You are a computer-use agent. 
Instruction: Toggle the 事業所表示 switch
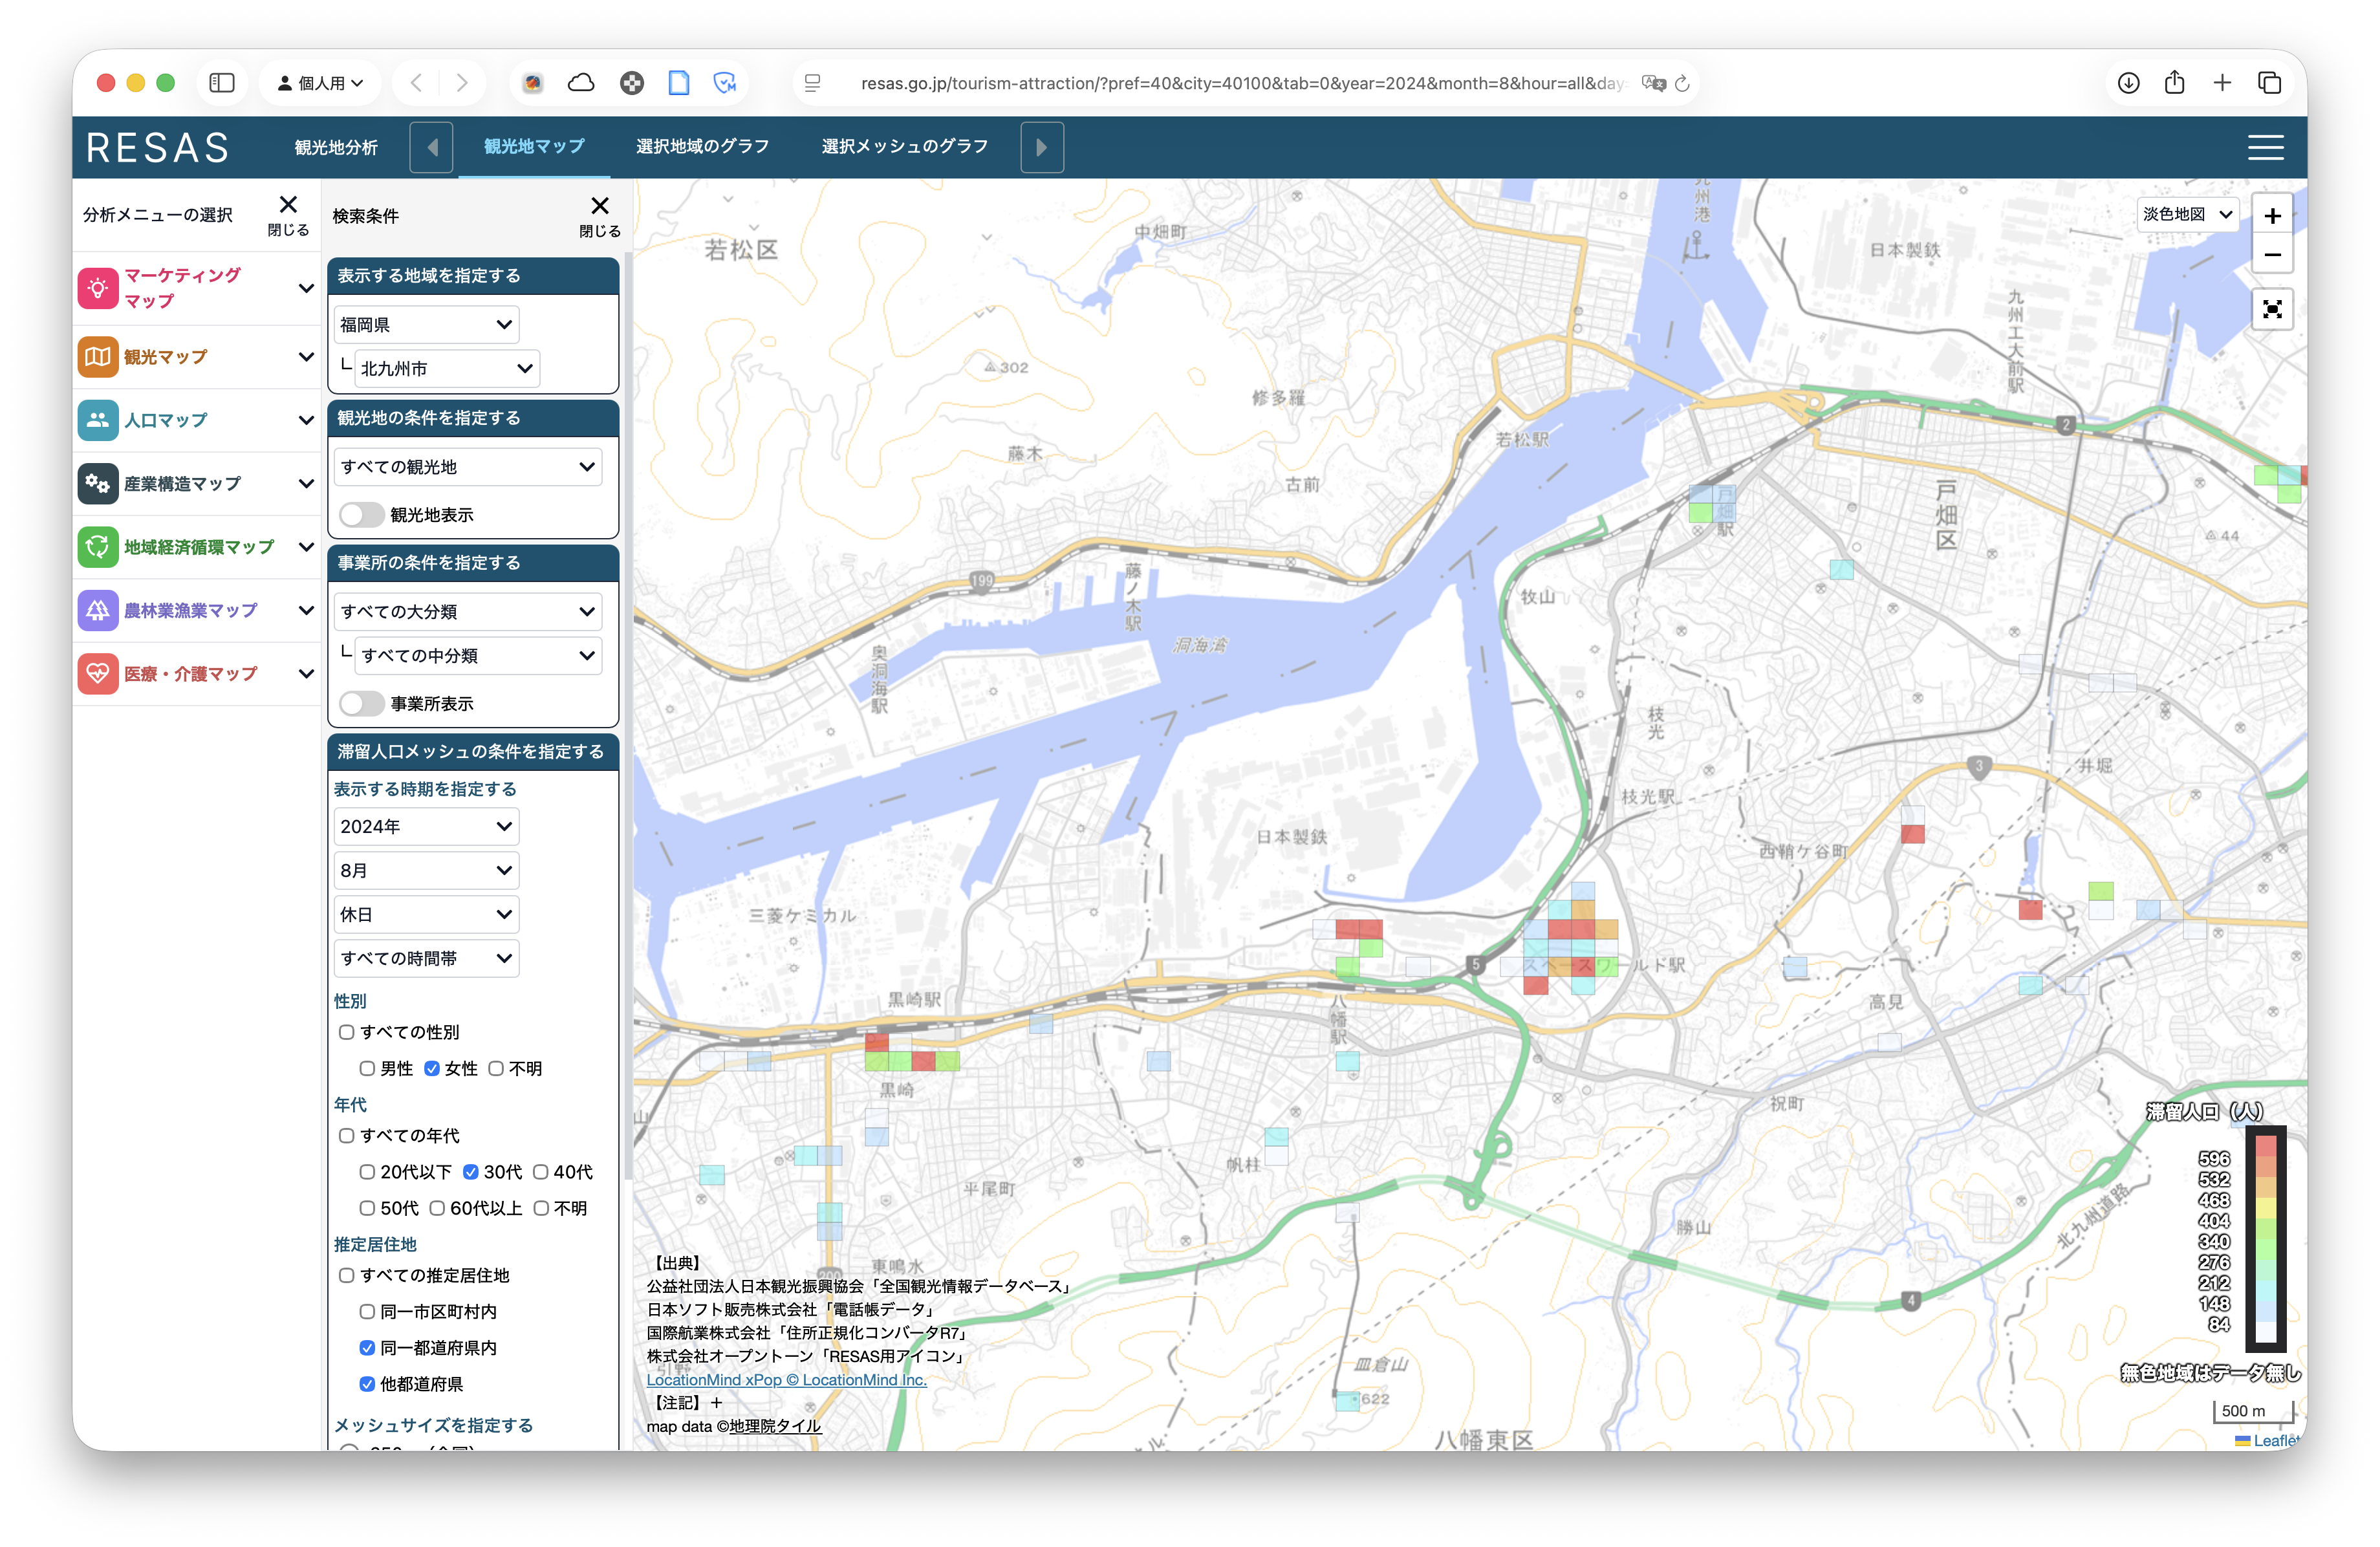point(361,703)
